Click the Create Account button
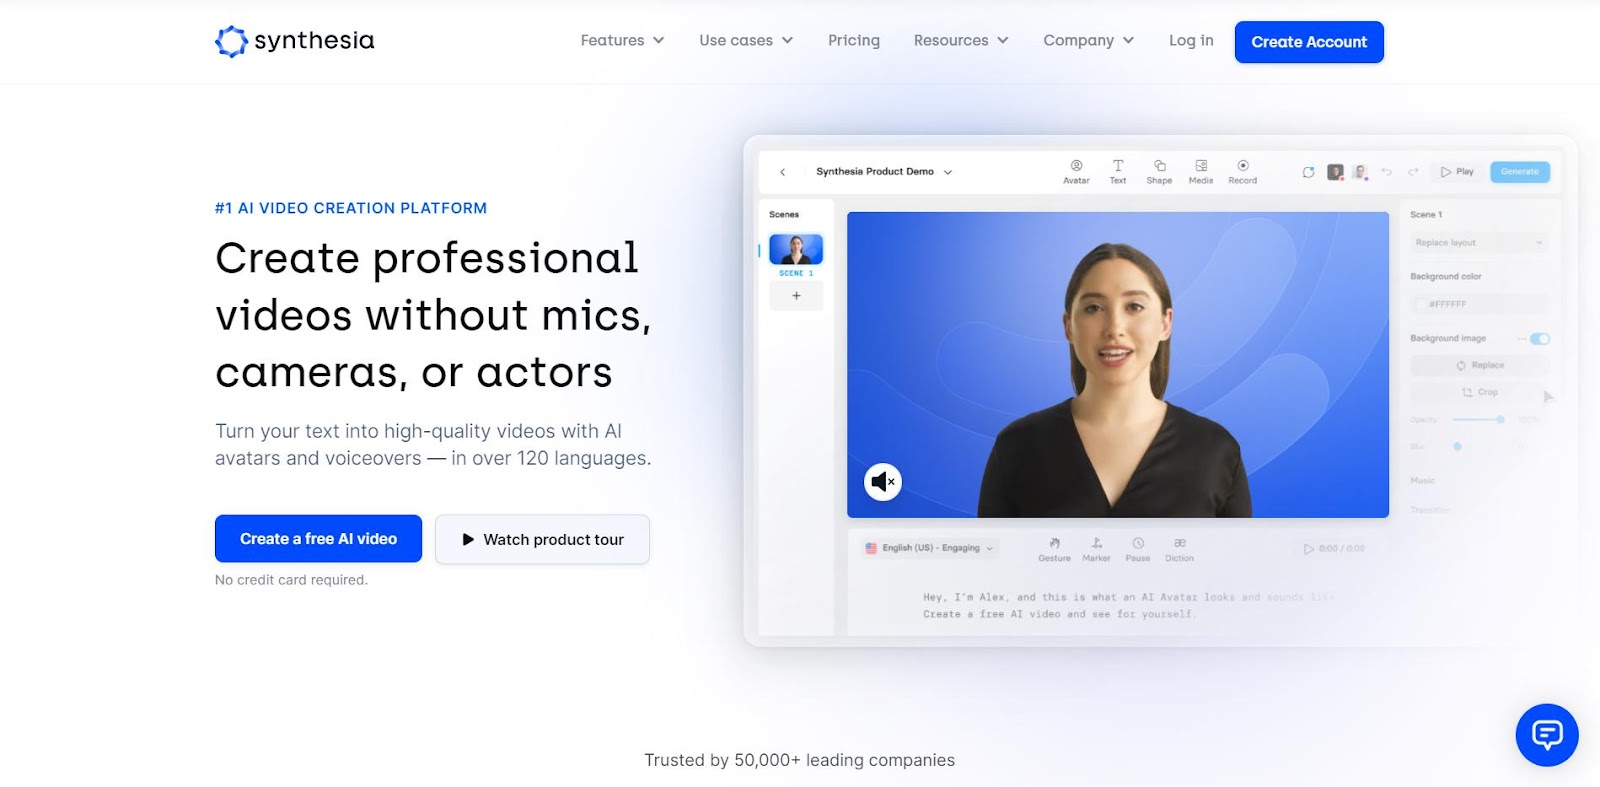Viewport: 1600px width, 787px height. click(1309, 42)
